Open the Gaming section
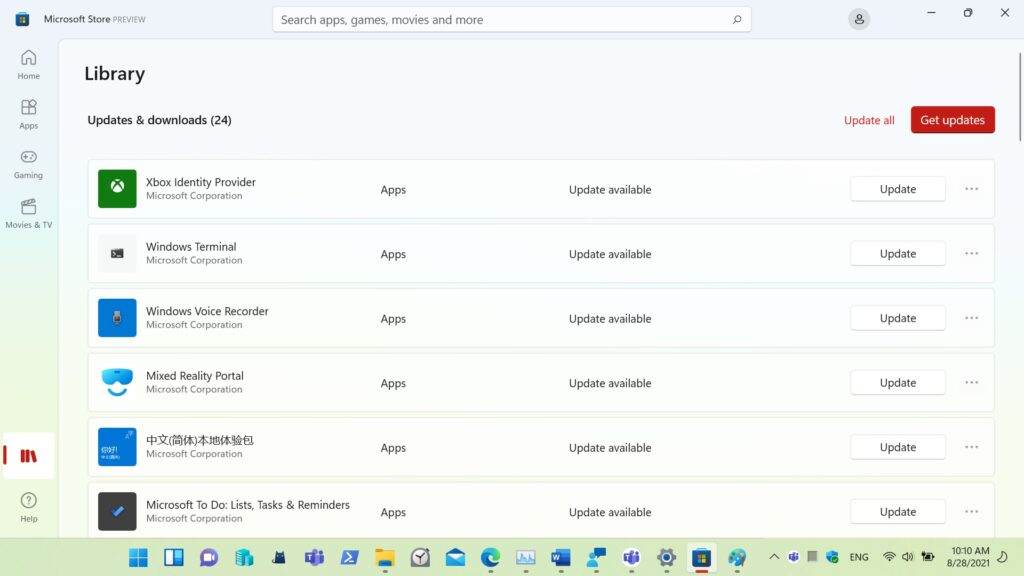 tap(28, 163)
